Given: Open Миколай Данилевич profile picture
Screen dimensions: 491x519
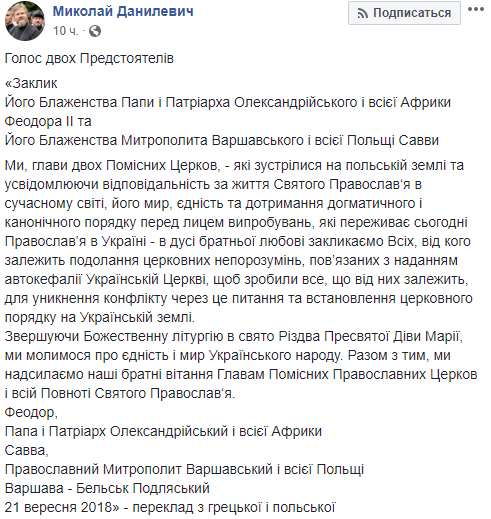Looking at the screenshot, I should (25, 21).
